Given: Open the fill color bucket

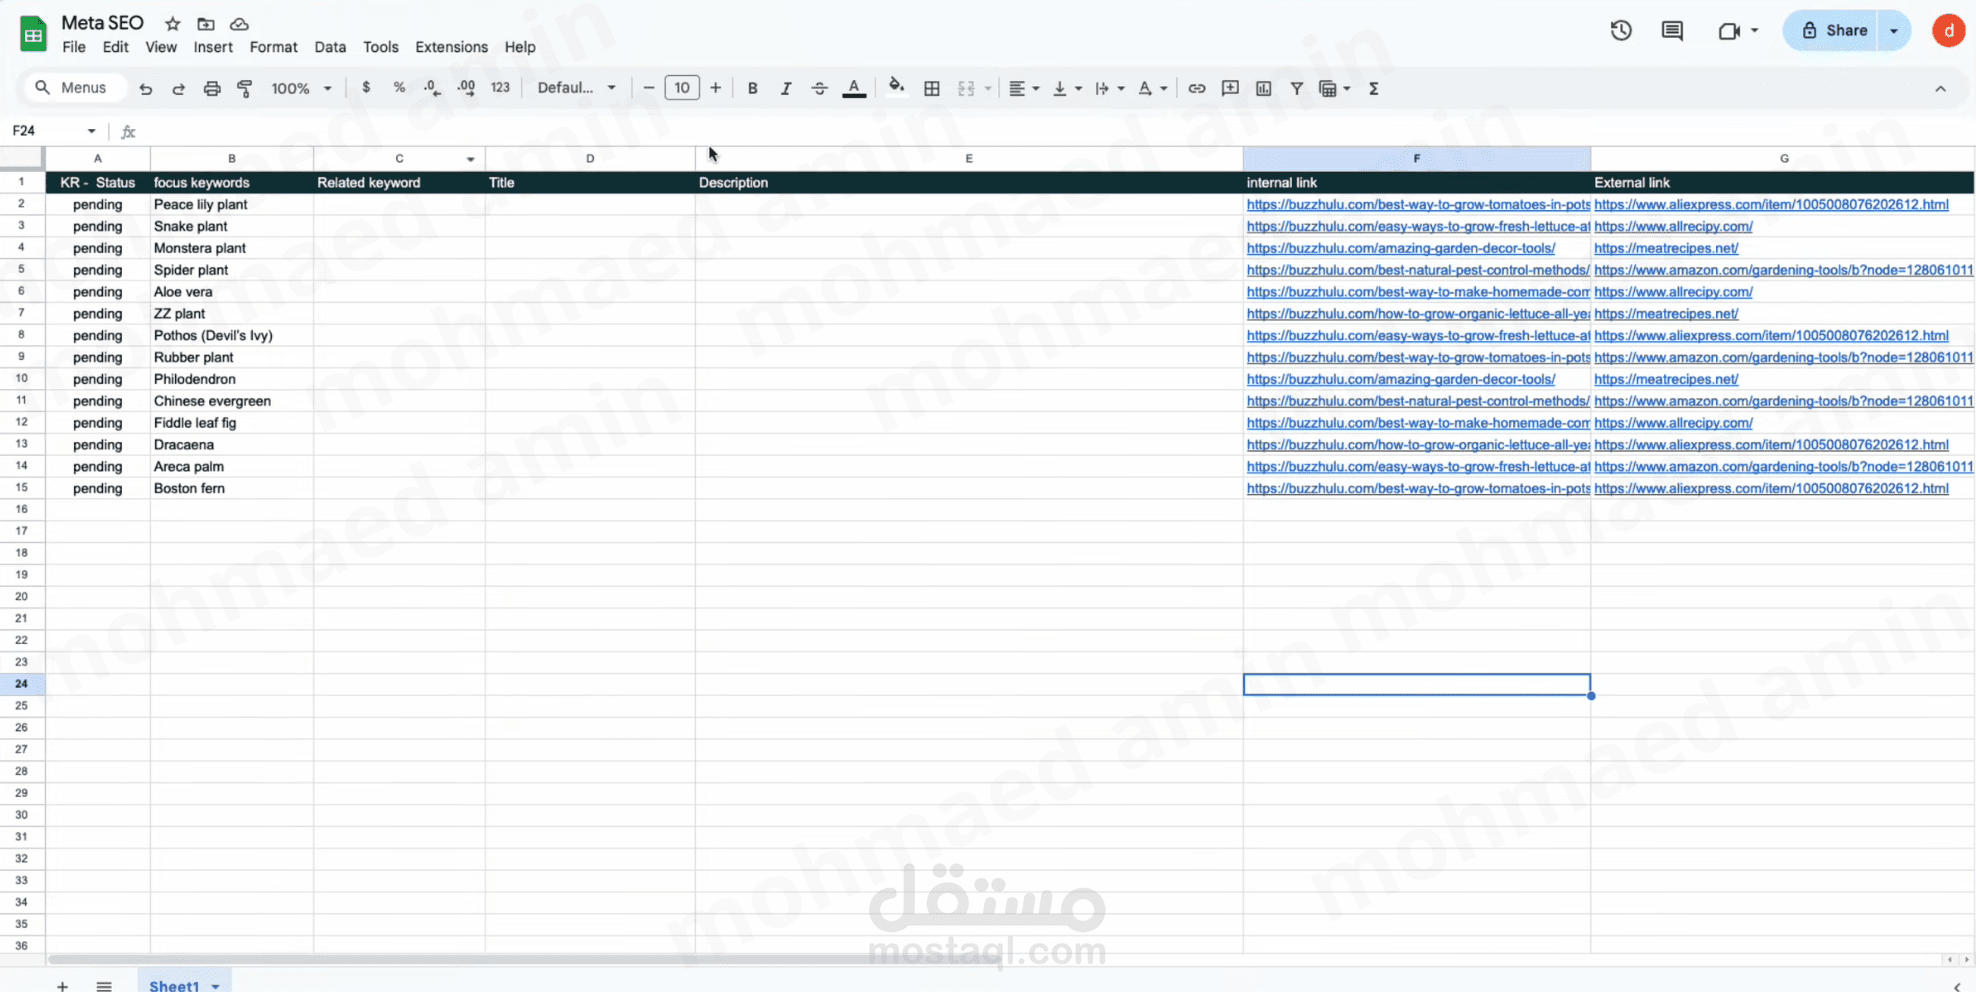Looking at the screenshot, I should tap(897, 87).
